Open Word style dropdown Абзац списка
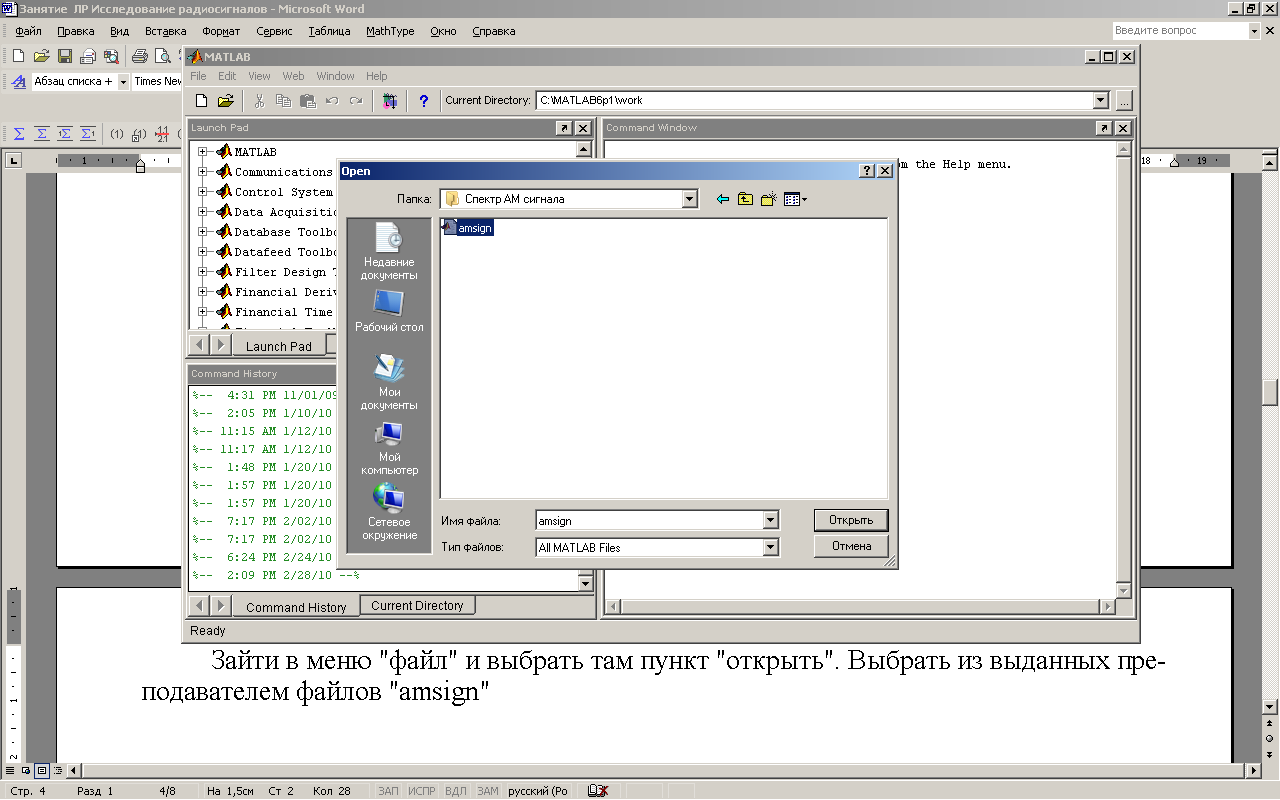The image size is (1280, 800). pos(124,82)
